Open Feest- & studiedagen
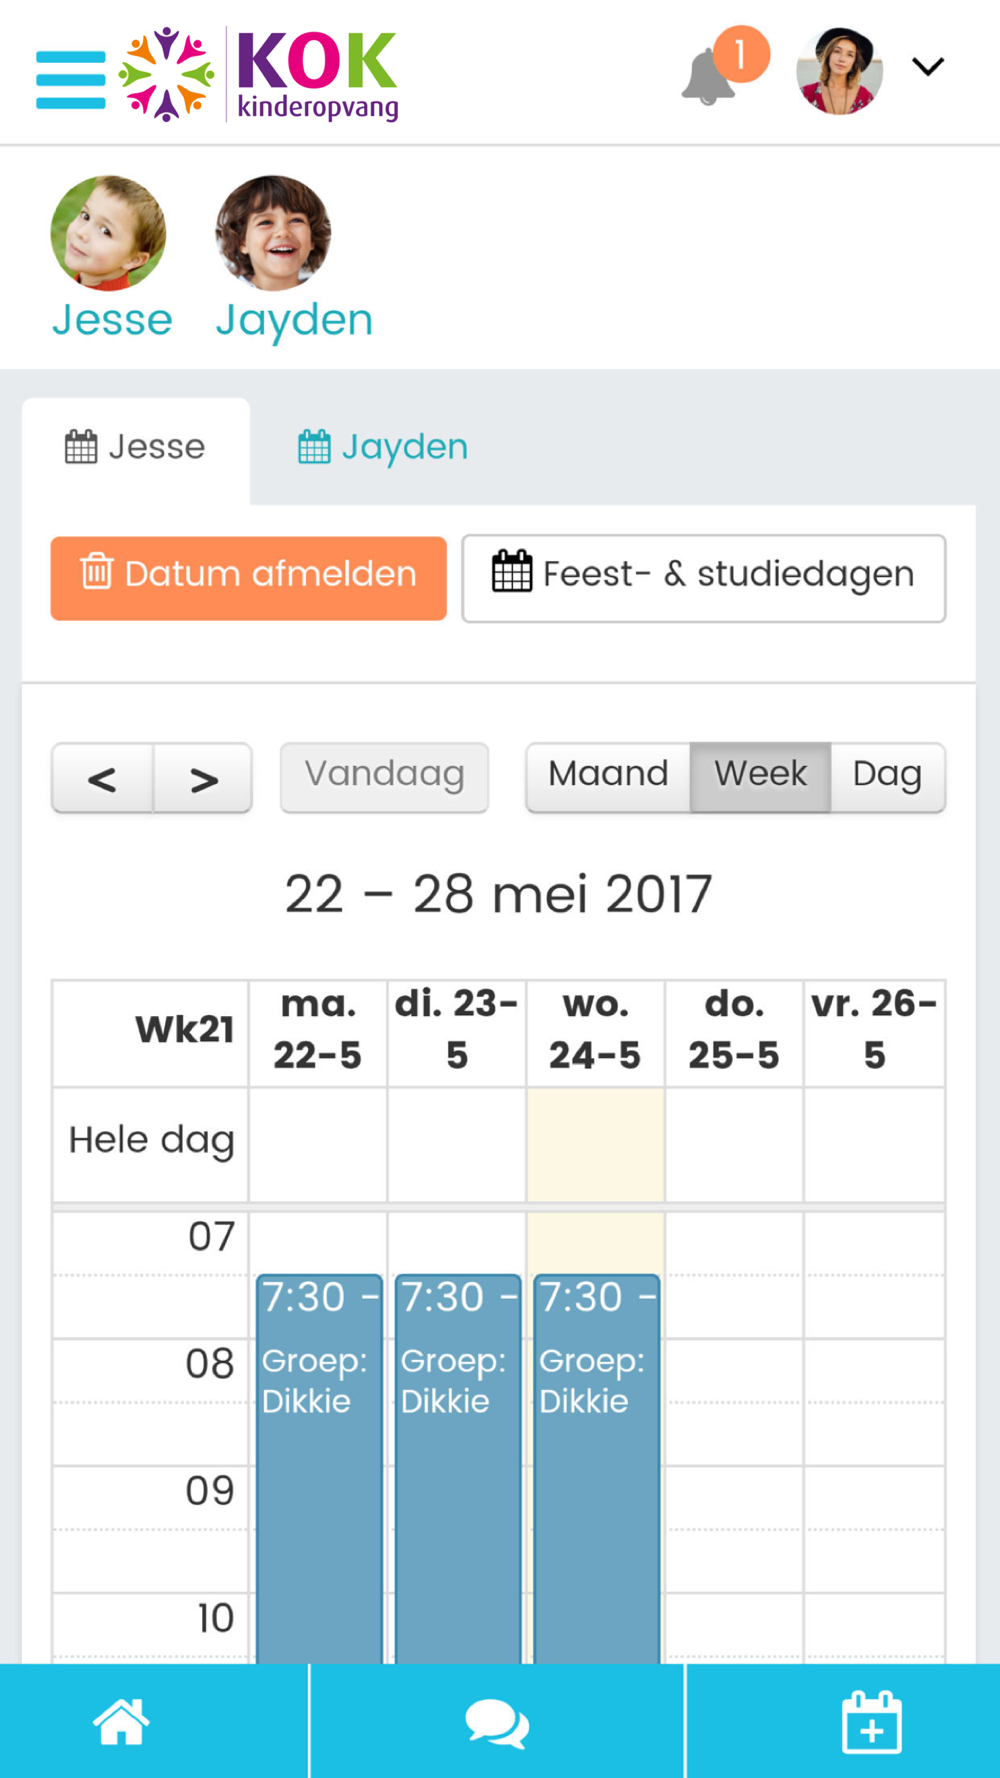Viewport: 1000px width, 1778px height. click(x=704, y=578)
